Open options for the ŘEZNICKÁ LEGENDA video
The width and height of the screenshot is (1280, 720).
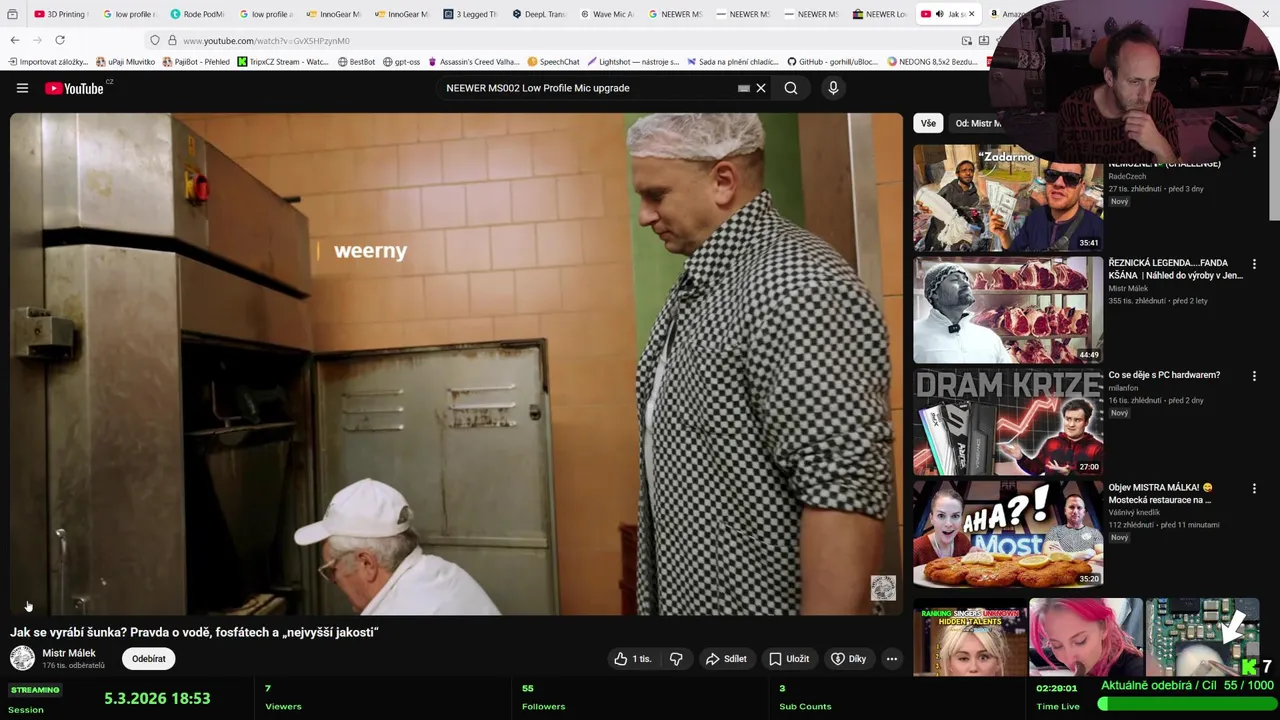1254,264
